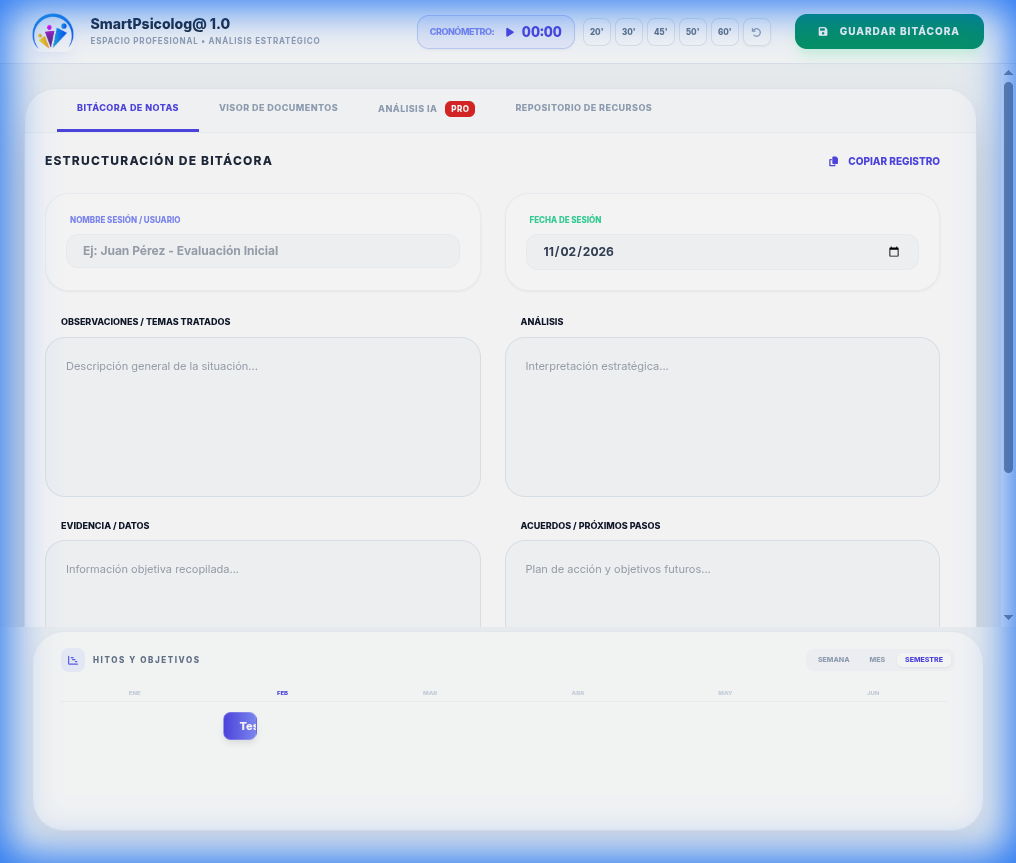Click the SmartPsicolog@ logo icon
The image size is (1016, 863).
pyautogui.click(x=52, y=32)
